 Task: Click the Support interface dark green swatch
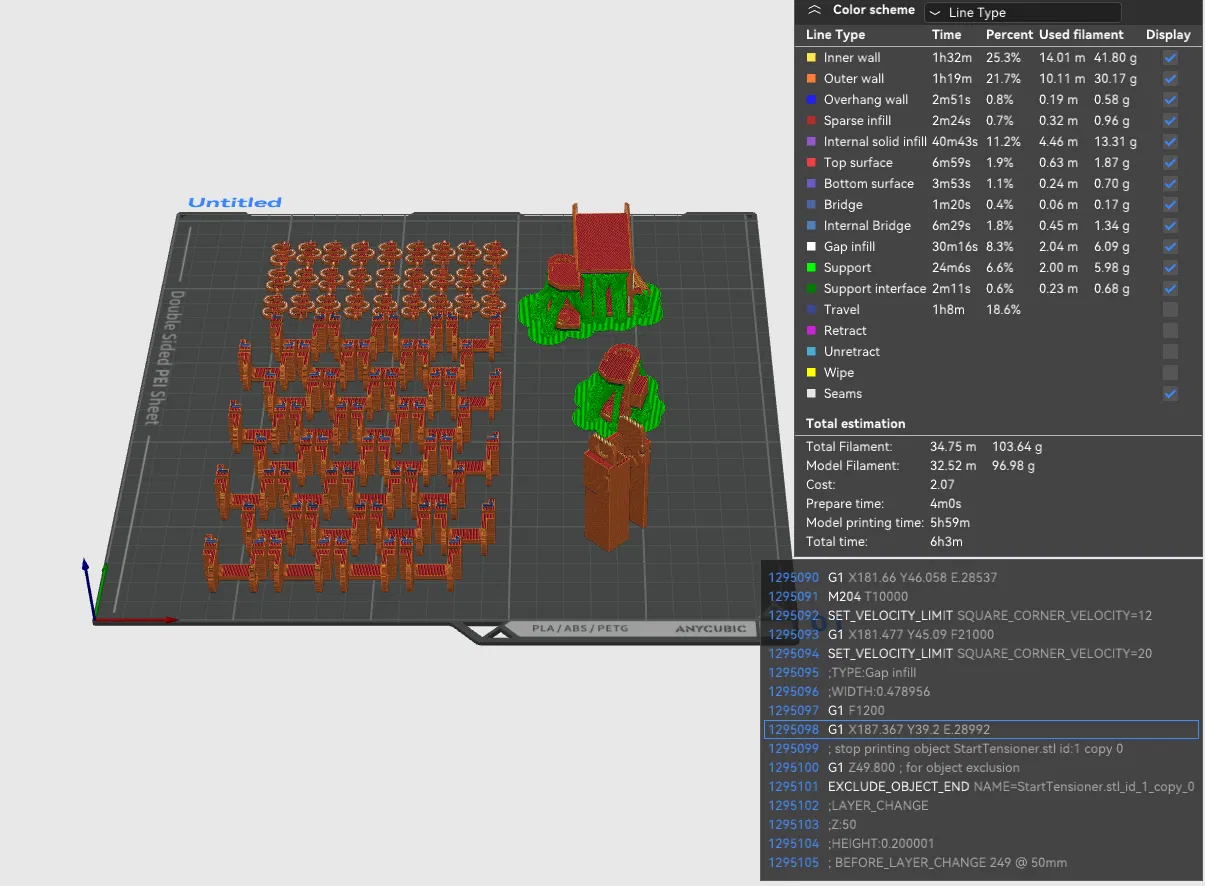[x=812, y=289]
